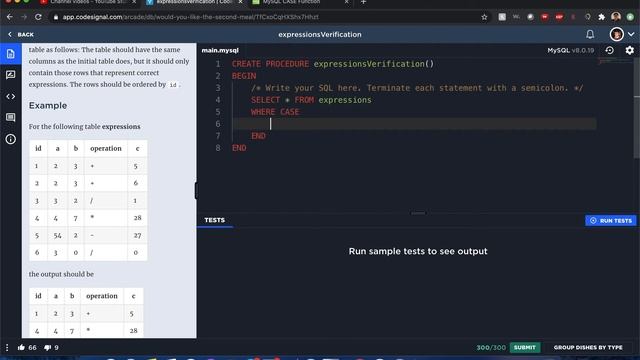Open a new browser tab

pyautogui.click(x=363, y=2)
